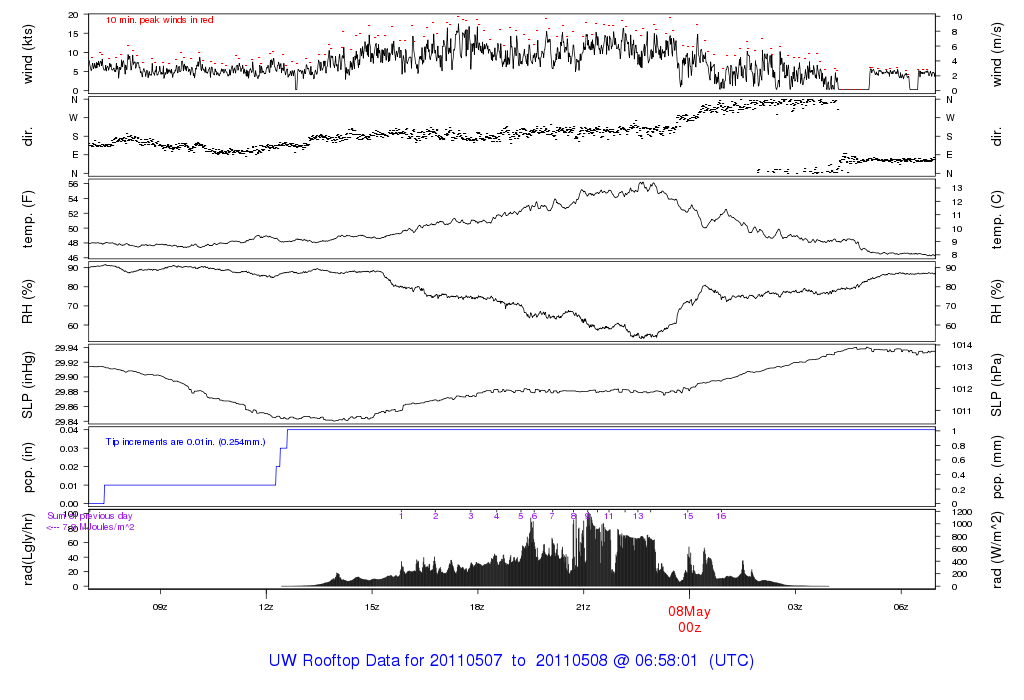
Task: Click the 'pcp. (in)' axis label
Action: (27, 468)
